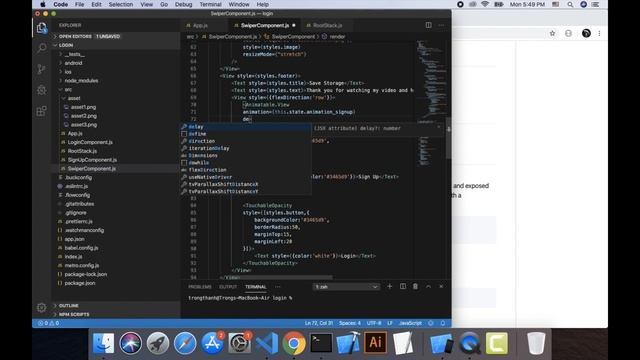Click the Ln 72 cursor position status item
Viewport: 640px width, 360px height.
(318, 323)
